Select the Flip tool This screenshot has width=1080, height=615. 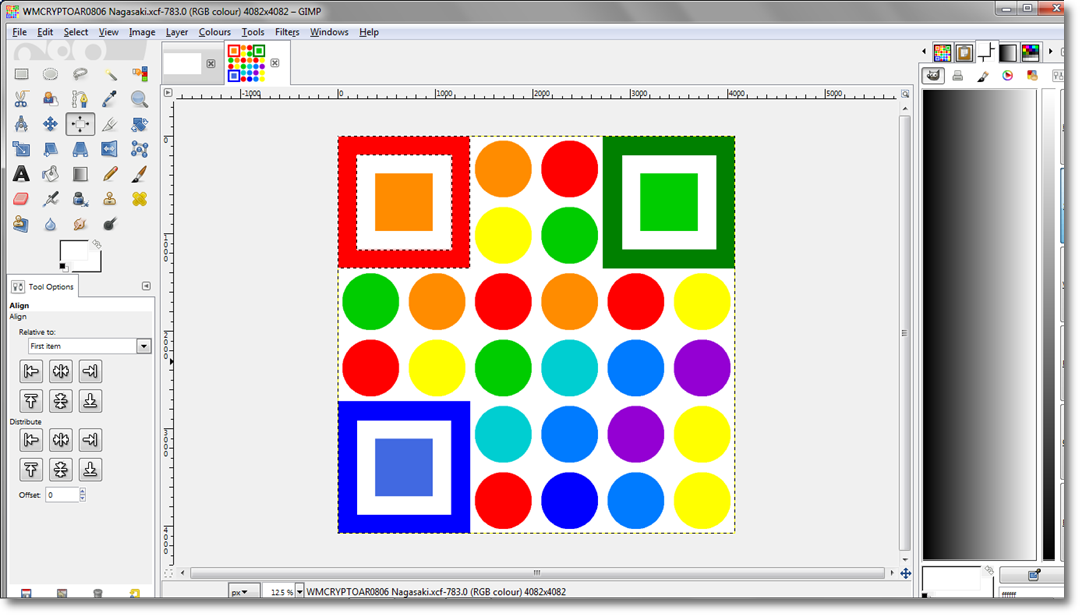[x=110, y=149]
